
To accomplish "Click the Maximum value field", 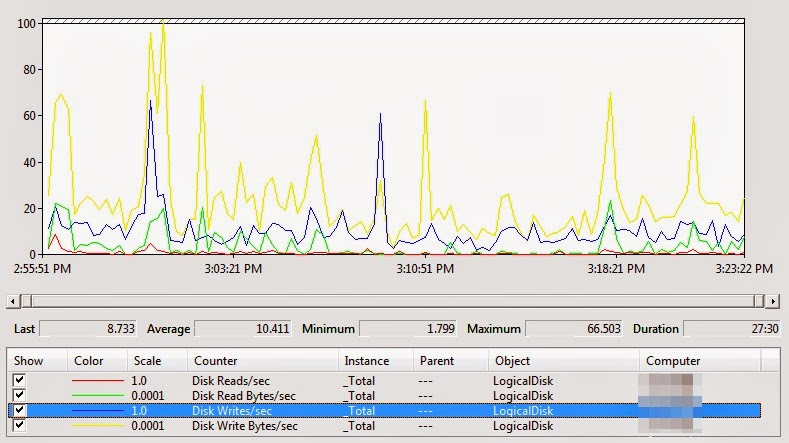I will coord(574,329).
